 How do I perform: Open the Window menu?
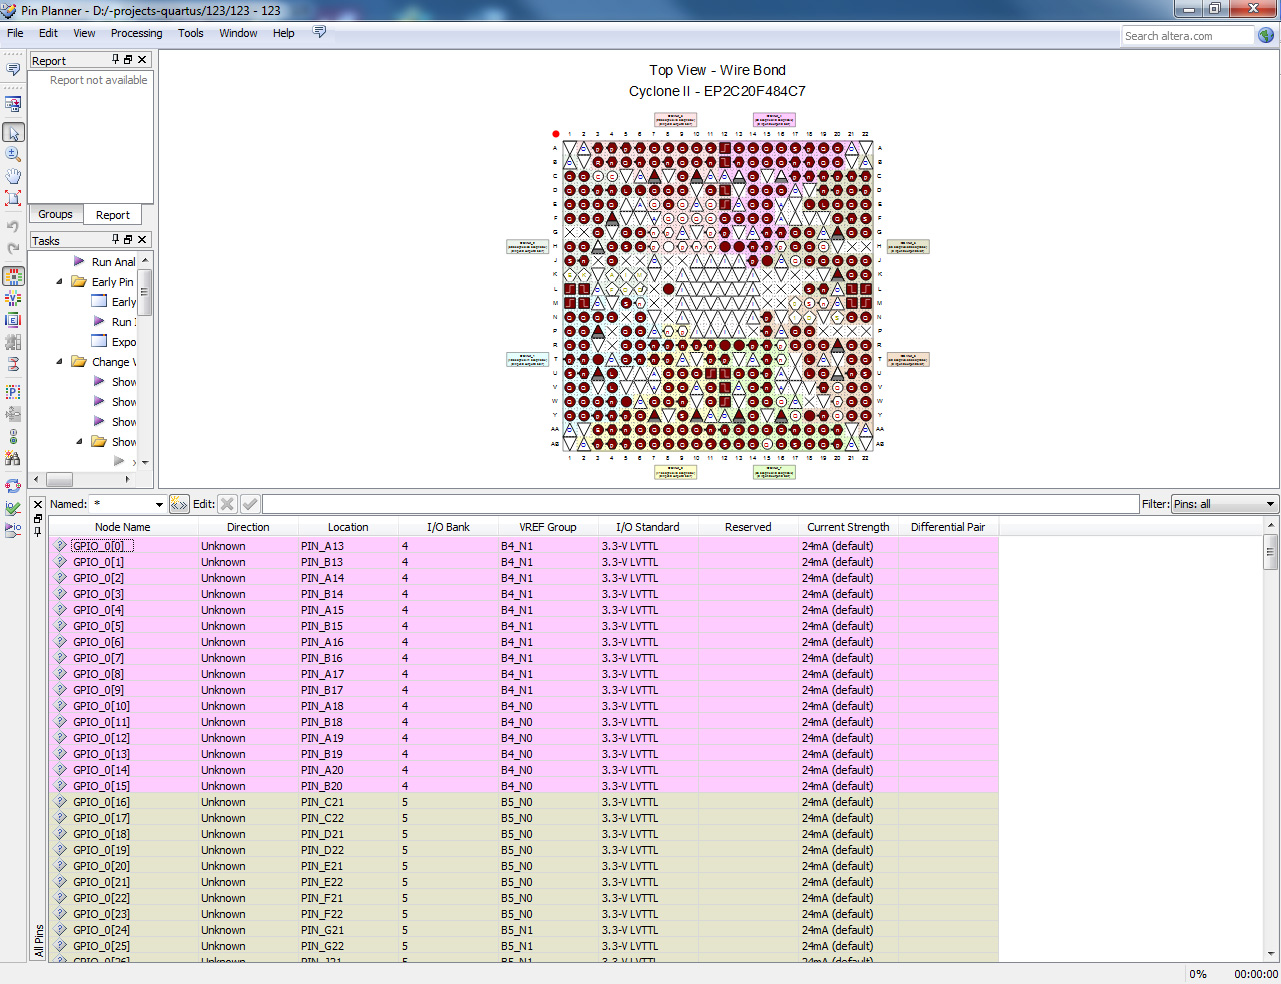[x=238, y=33]
